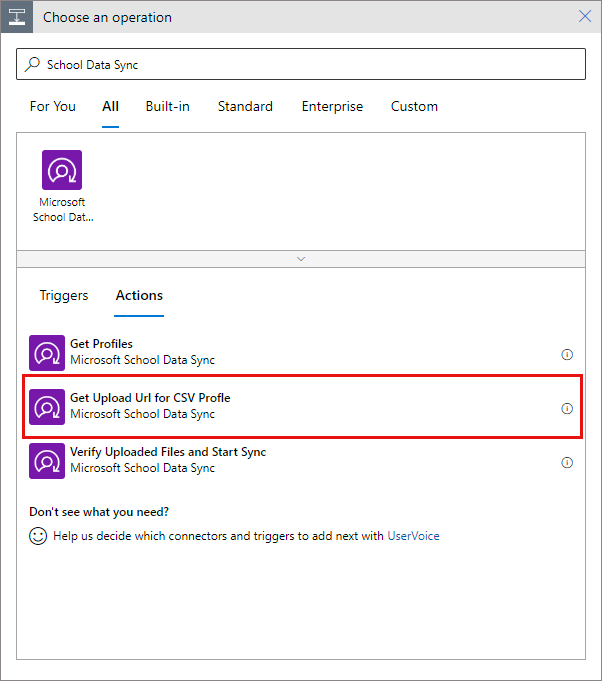Click the smiley face feedback icon

[38, 536]
